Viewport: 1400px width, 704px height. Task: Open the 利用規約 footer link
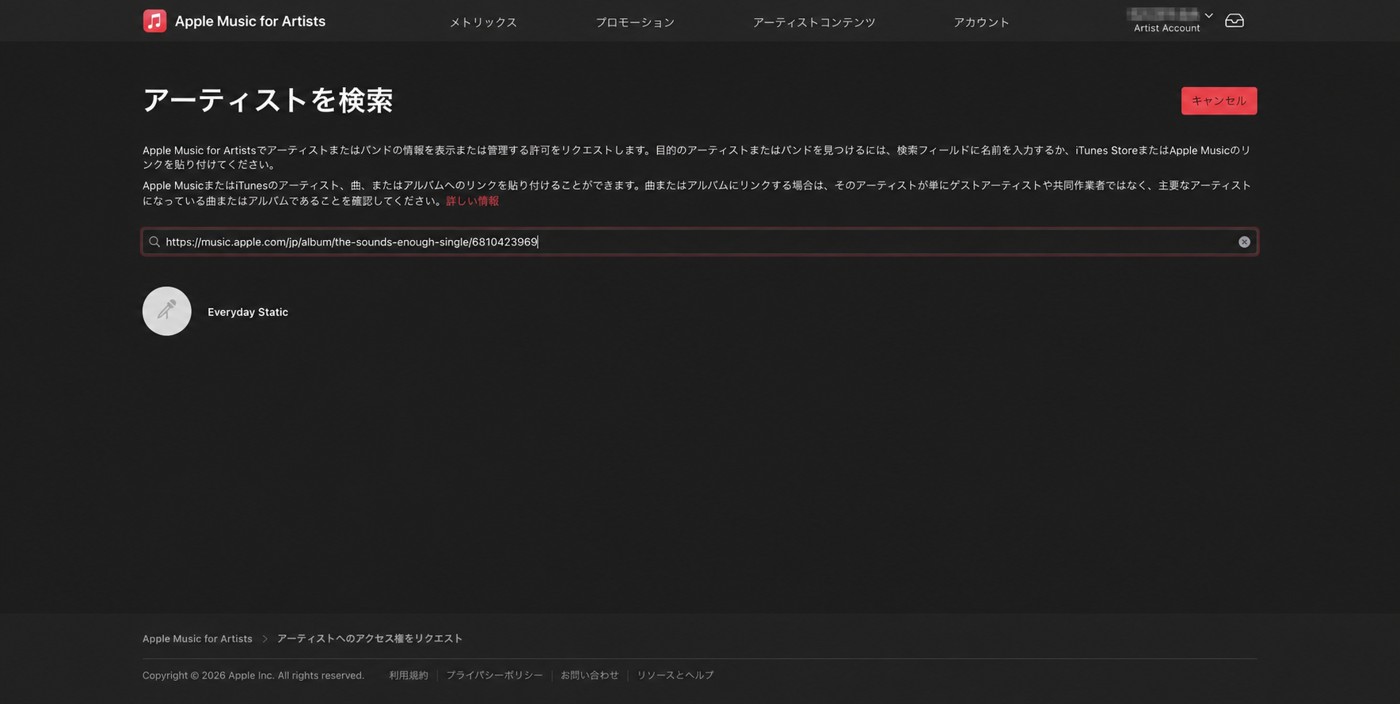pyautogui.click(x=408, y=676)
